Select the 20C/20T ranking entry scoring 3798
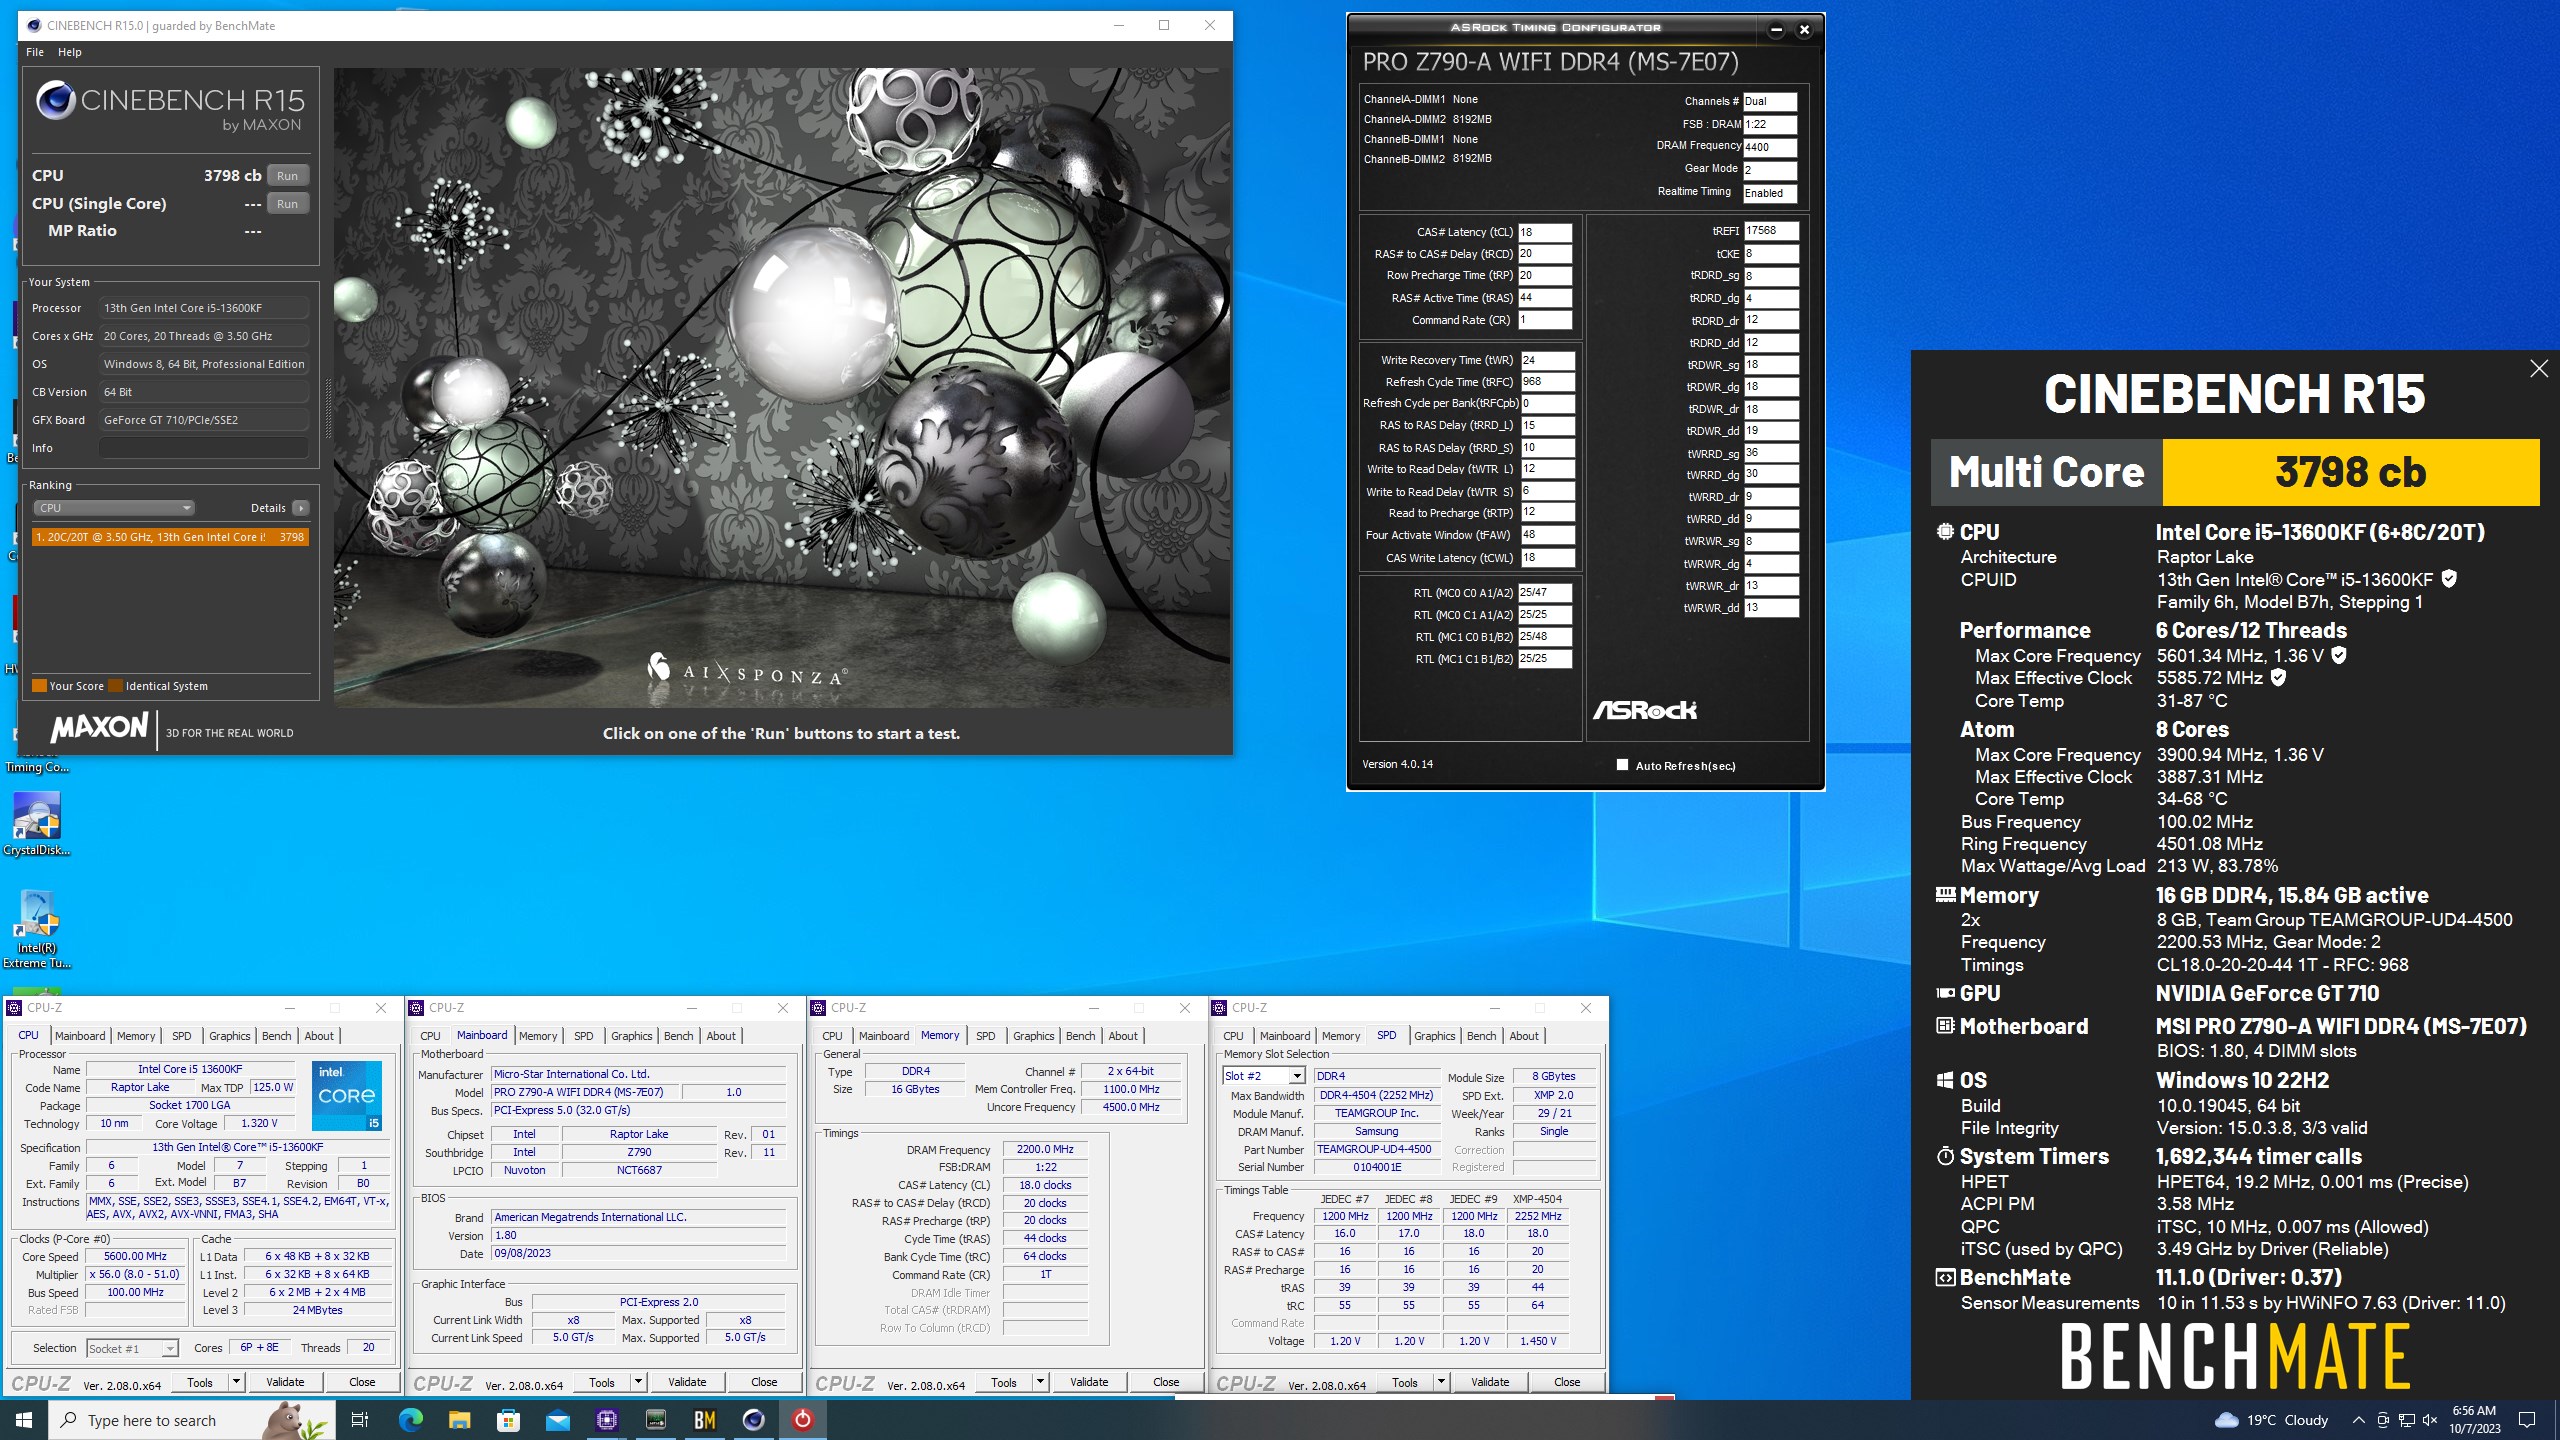Viewport: 2560px width, 1440px height. pos(170,537)
